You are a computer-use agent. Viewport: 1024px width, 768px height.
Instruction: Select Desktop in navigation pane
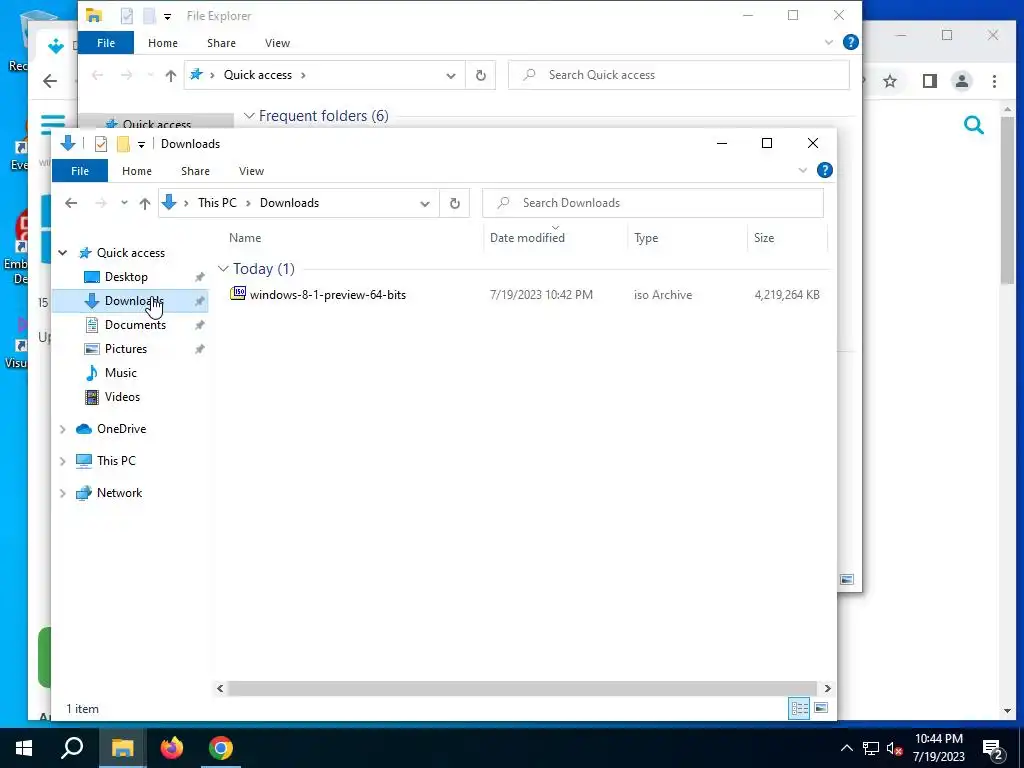click(x=127, y=277)
